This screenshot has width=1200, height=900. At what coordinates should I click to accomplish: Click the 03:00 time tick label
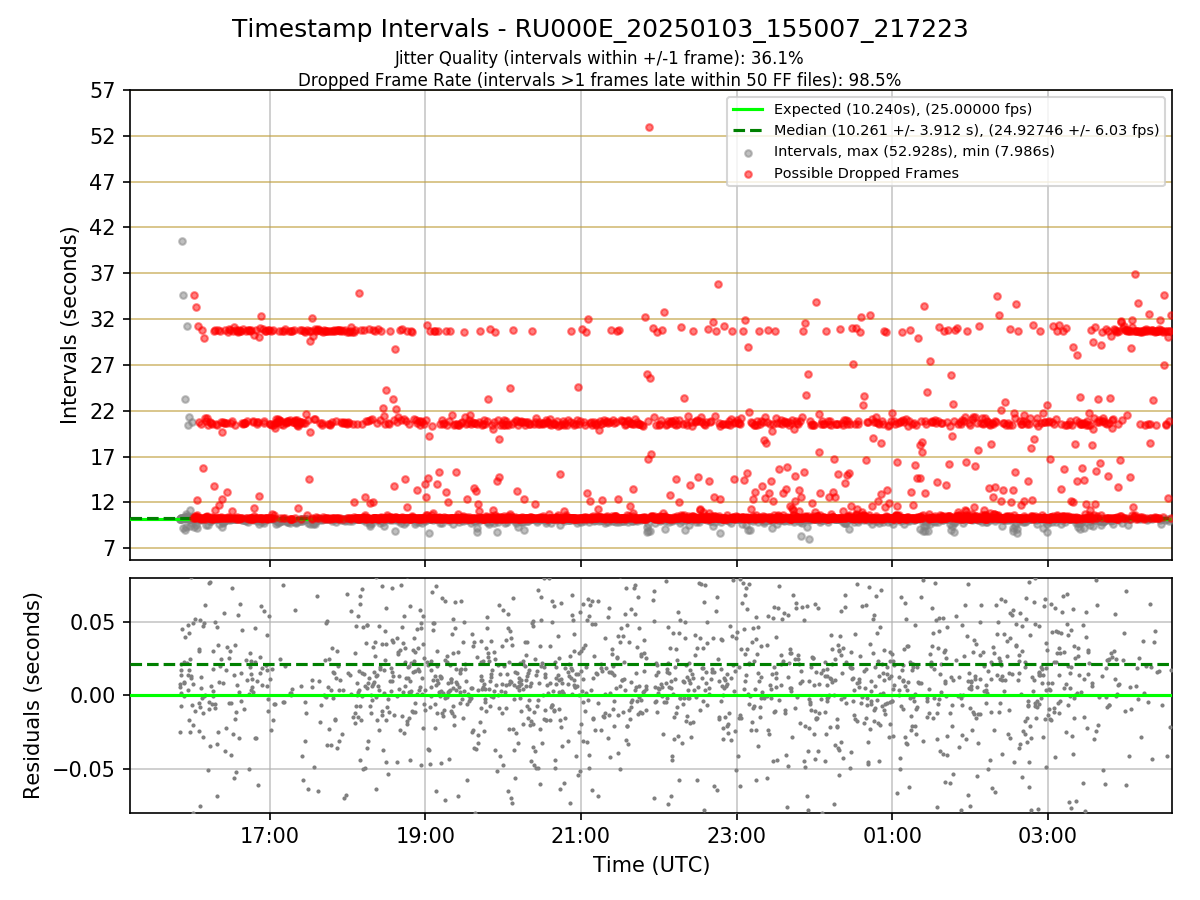tap(1048, 835)
